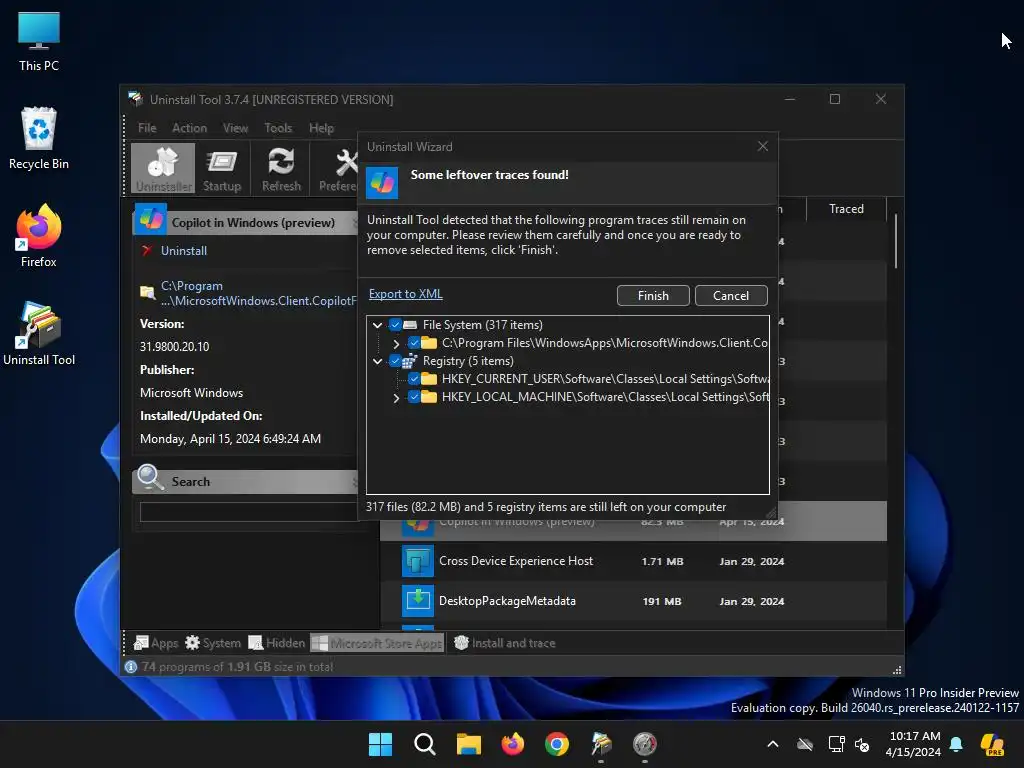Click the install folder icon beside C:\Program path

click(148, 293)
